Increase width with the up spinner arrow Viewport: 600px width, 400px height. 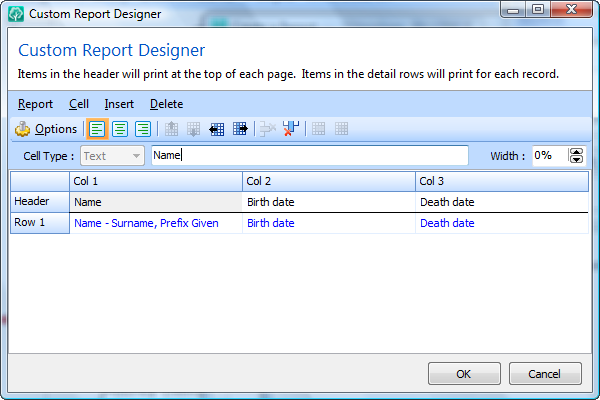(576, 152)
